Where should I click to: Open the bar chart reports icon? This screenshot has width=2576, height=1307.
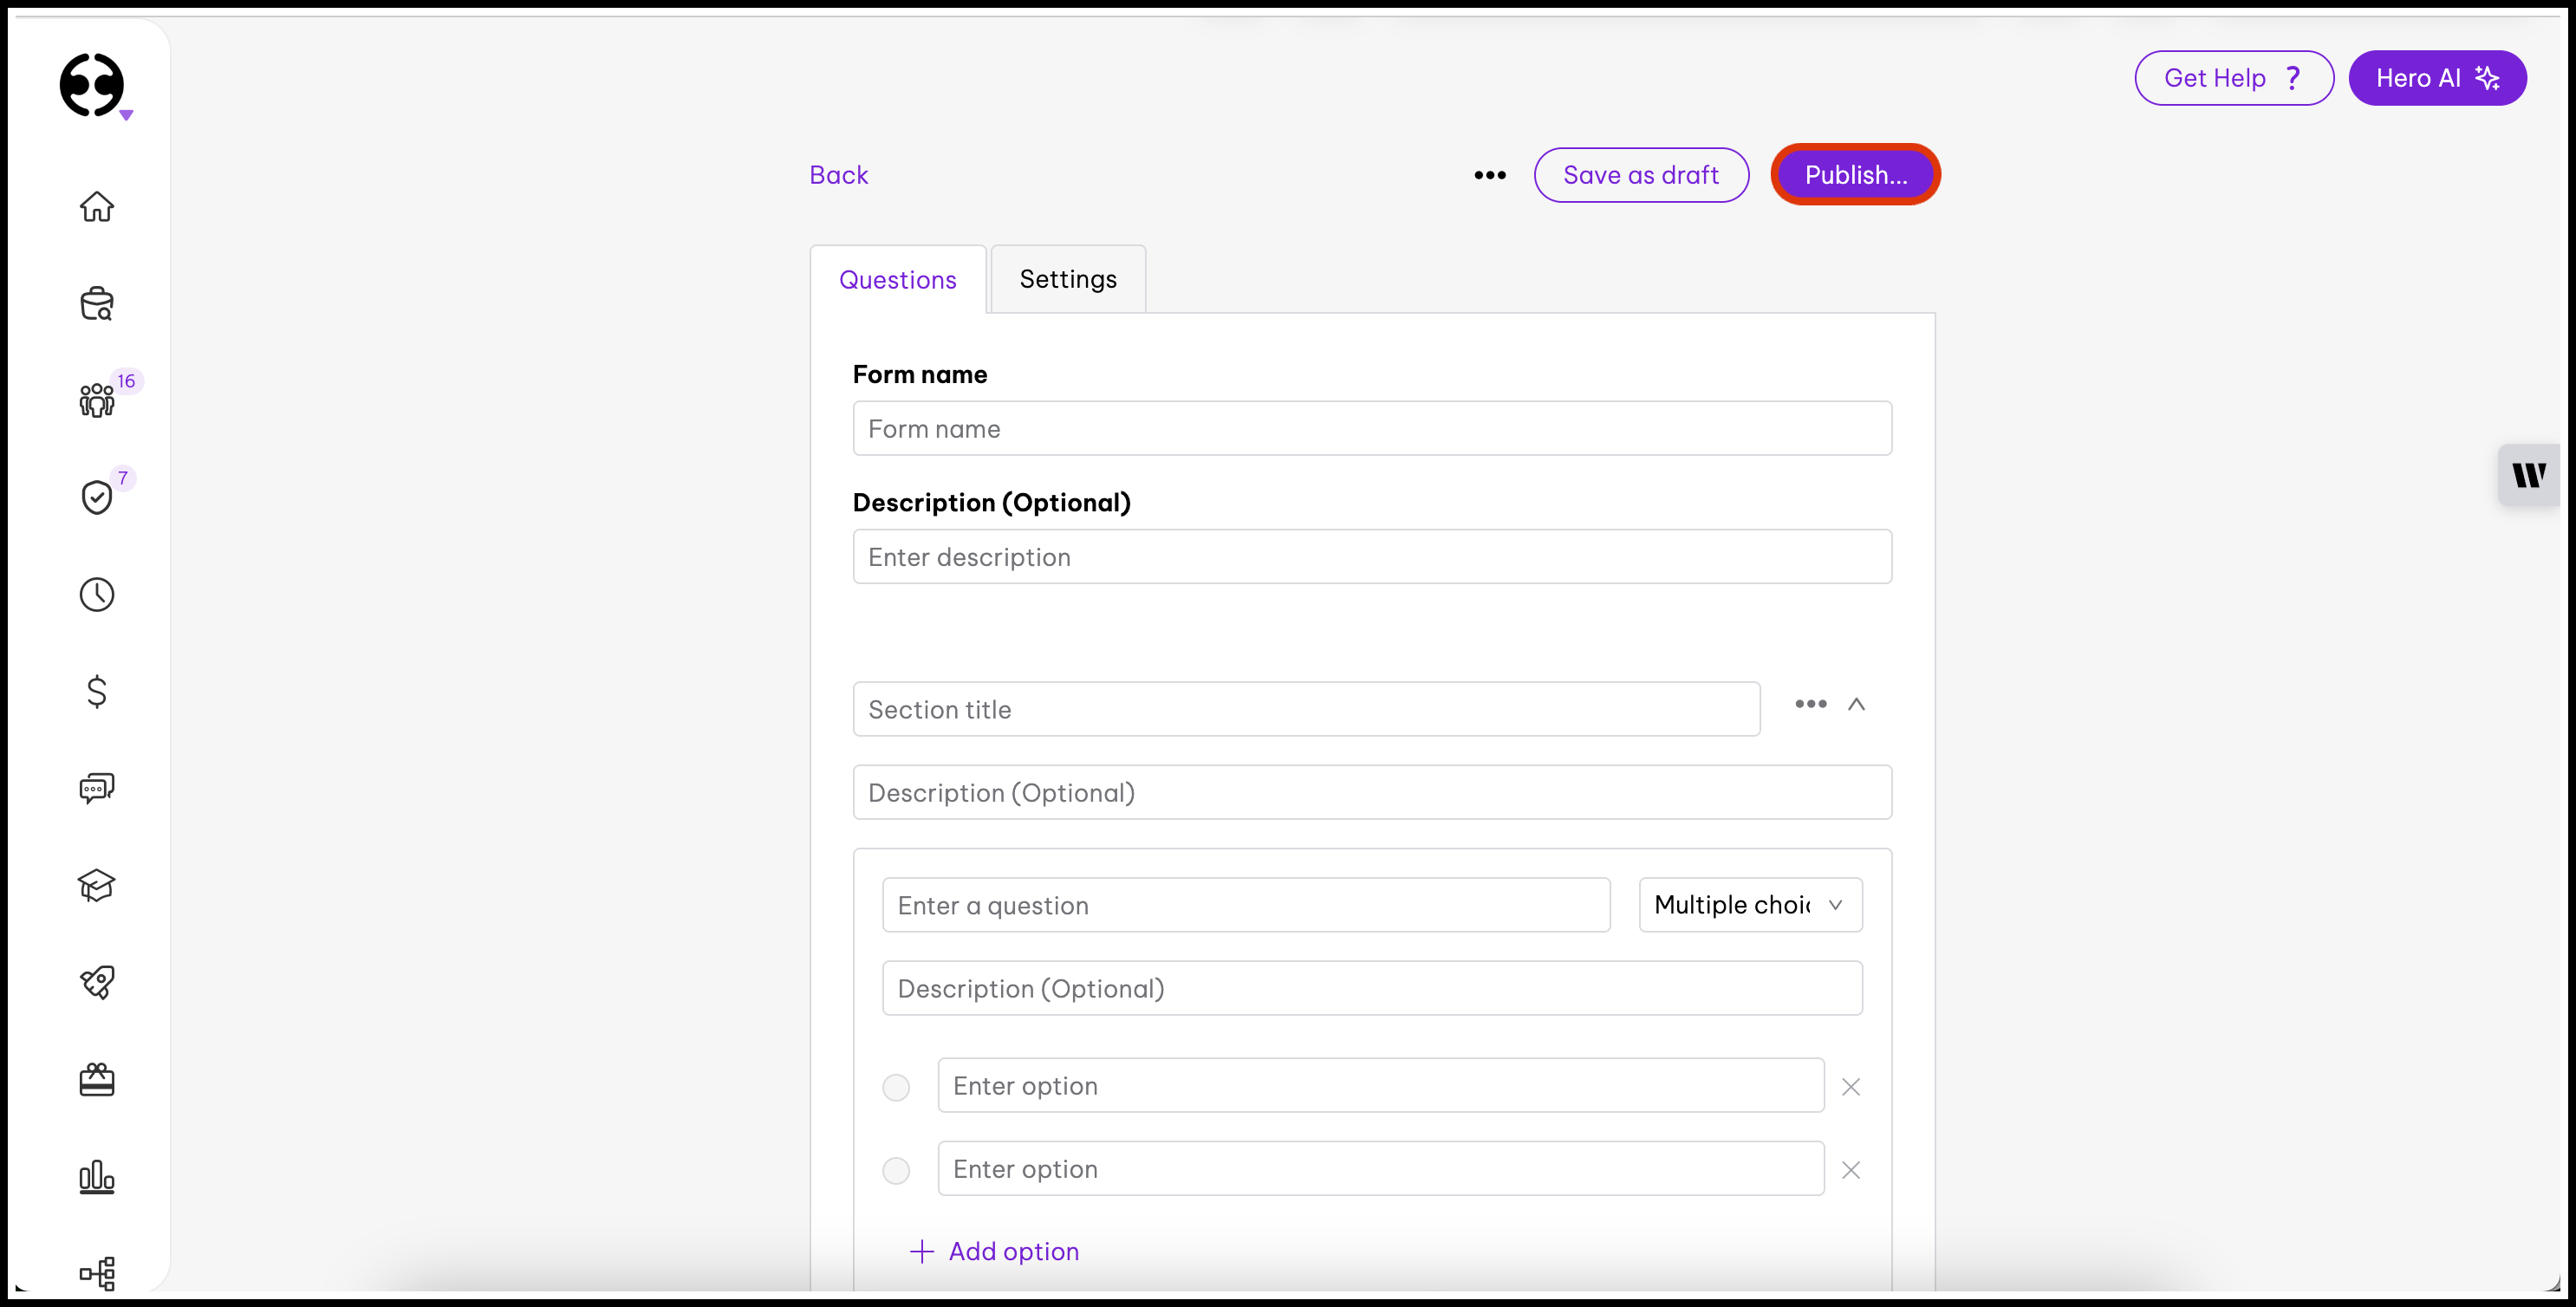point(97,1177)
